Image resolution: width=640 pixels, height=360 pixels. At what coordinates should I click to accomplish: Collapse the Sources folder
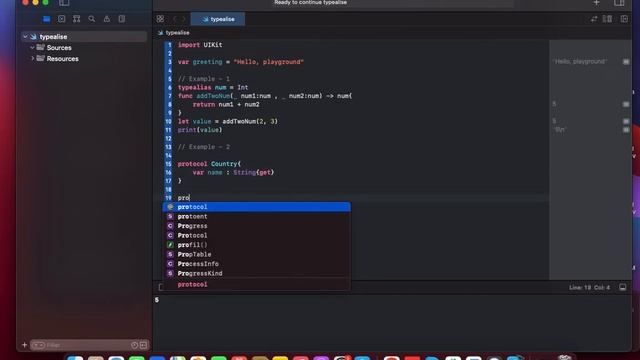click(32, 47)
